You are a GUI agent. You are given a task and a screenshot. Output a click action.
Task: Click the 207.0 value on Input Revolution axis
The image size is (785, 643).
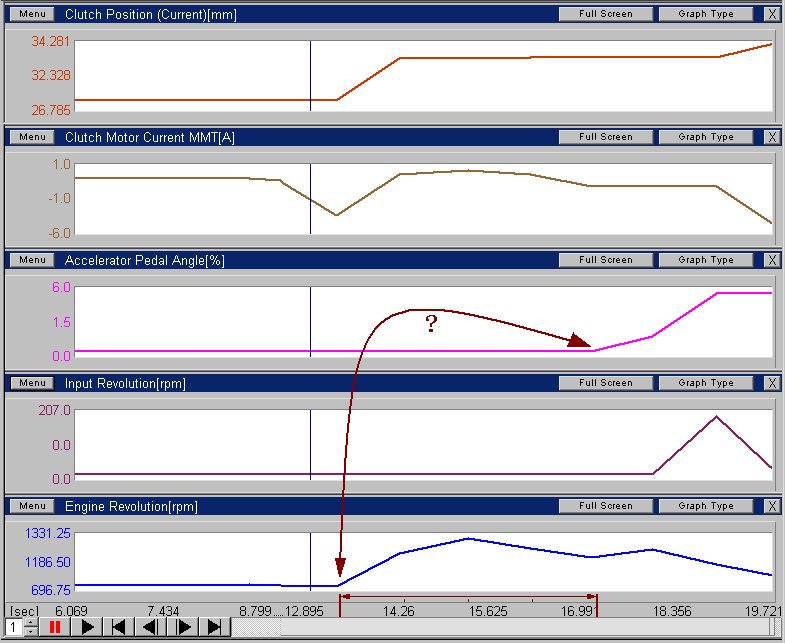tap(54, 411)
